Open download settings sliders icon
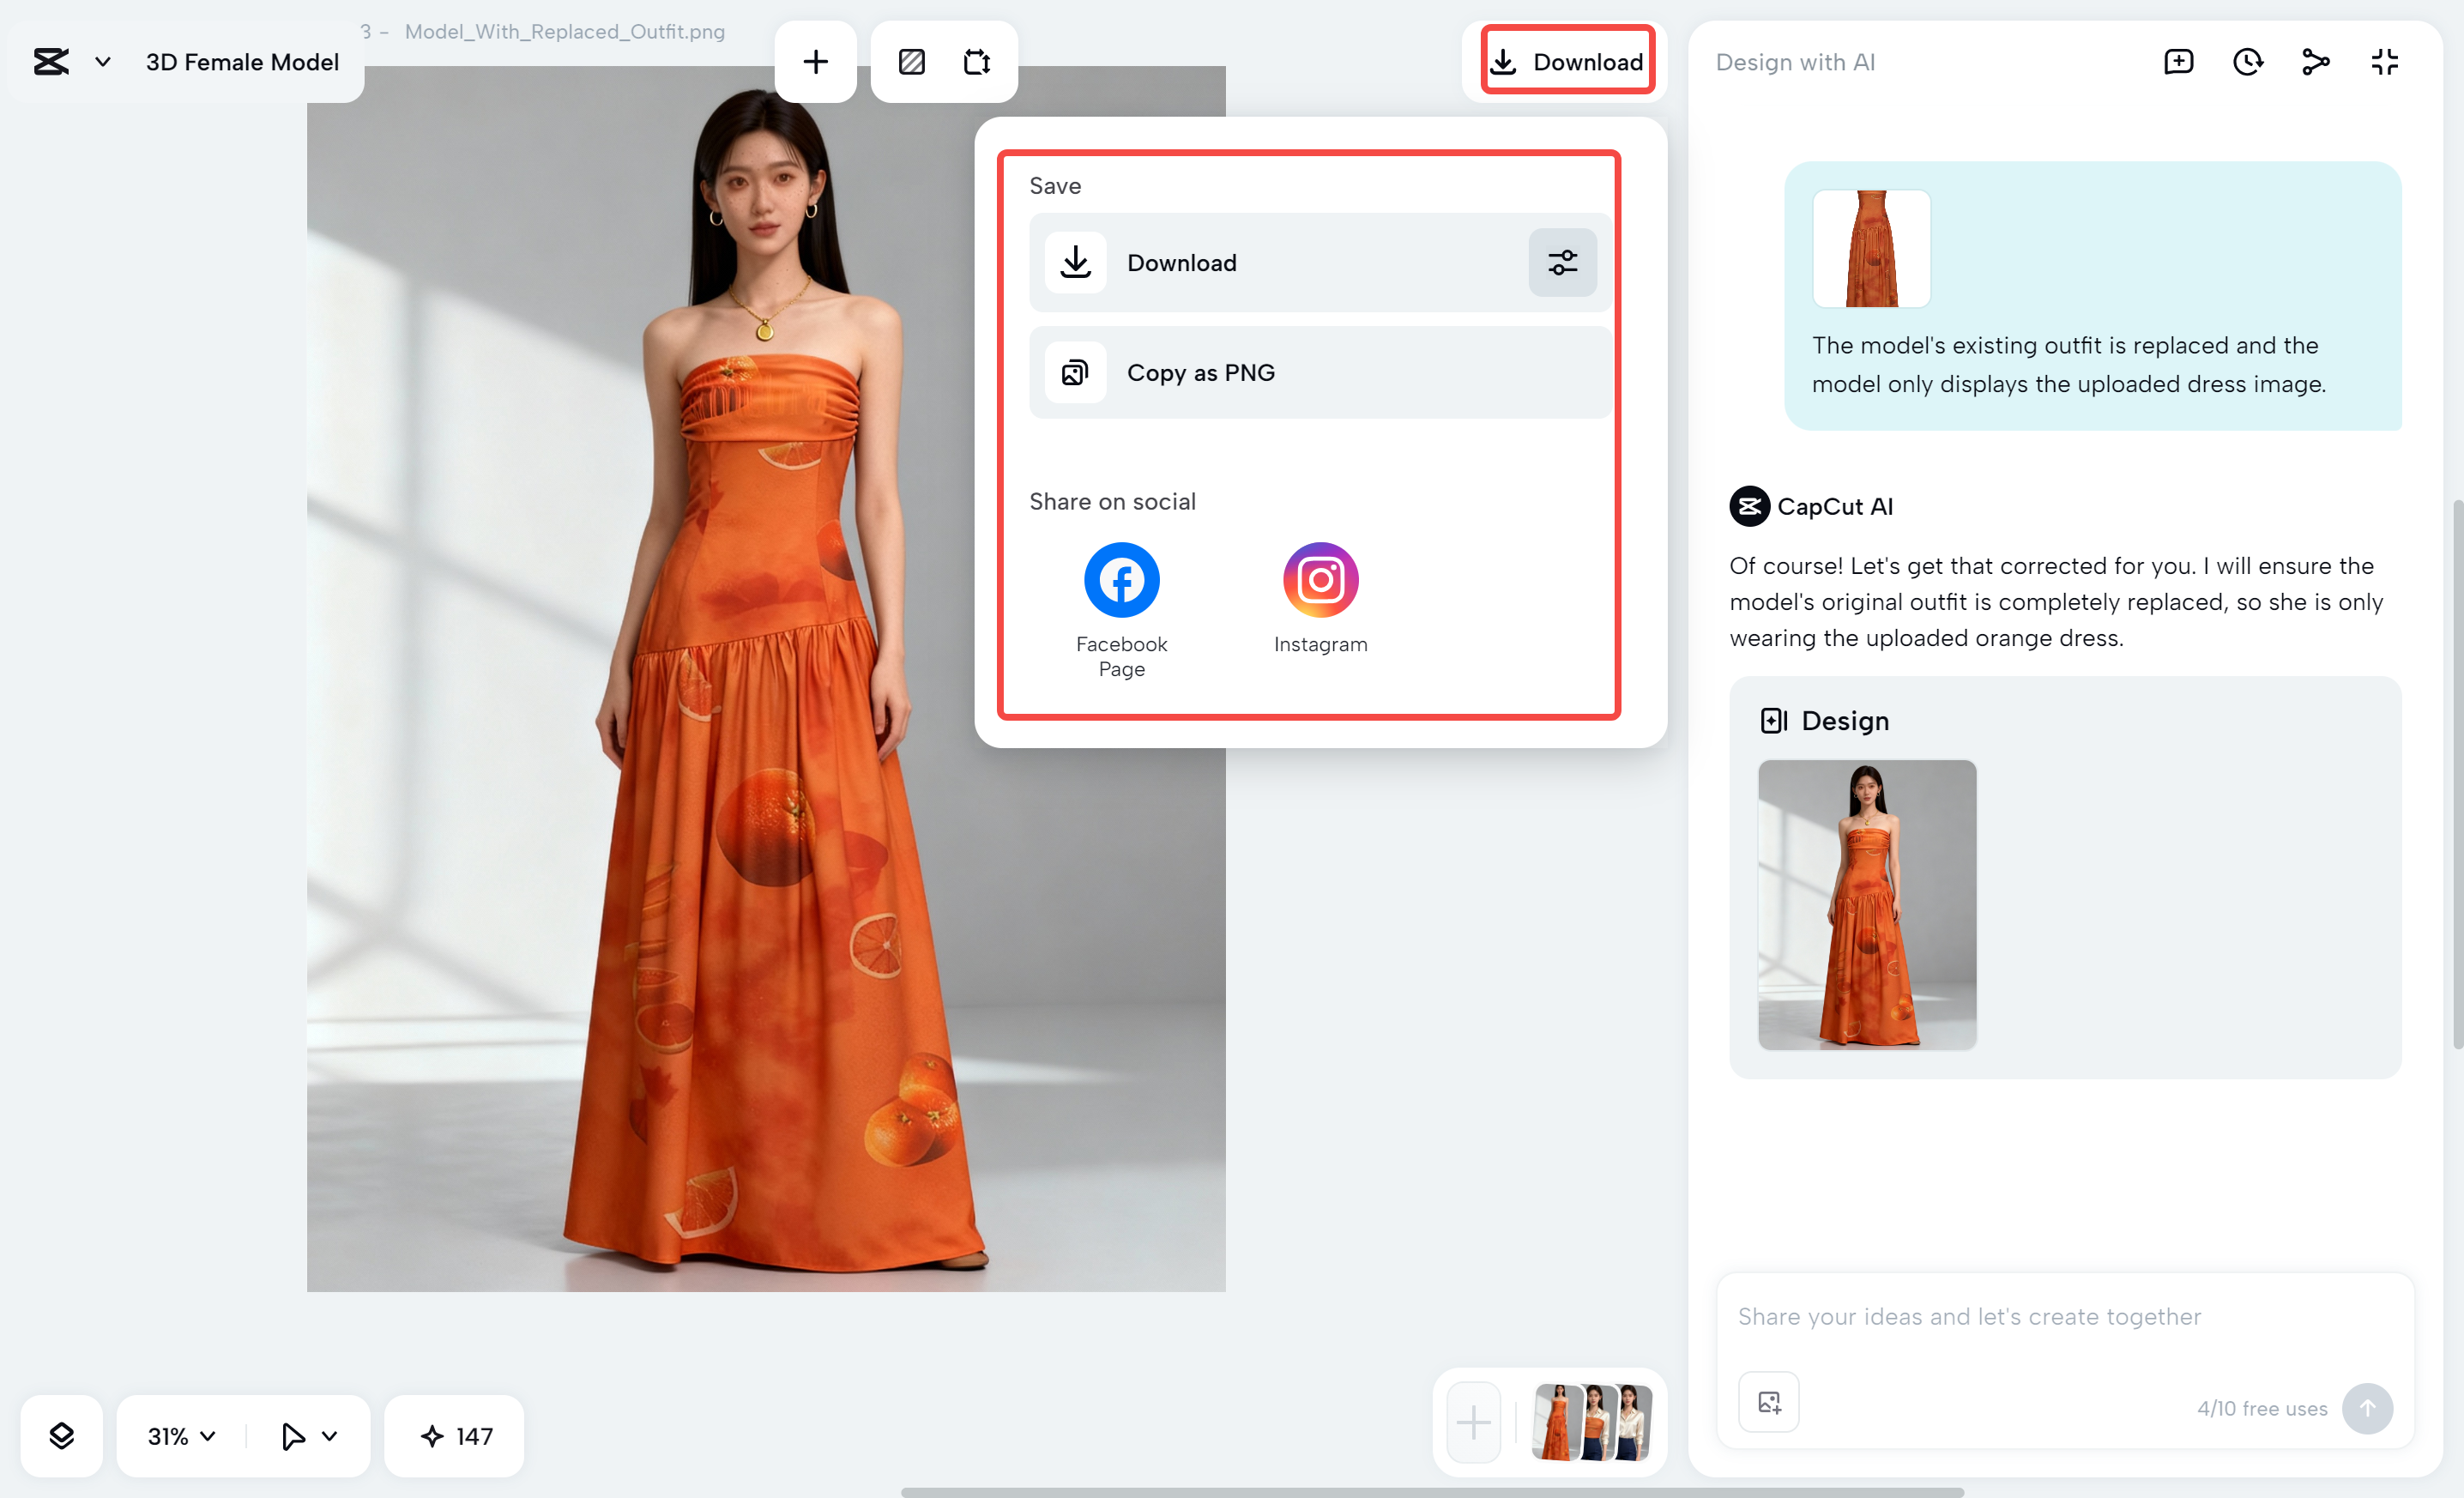The height and width of the screenshot is (1498, 2464). click(x=1562, y=263)
